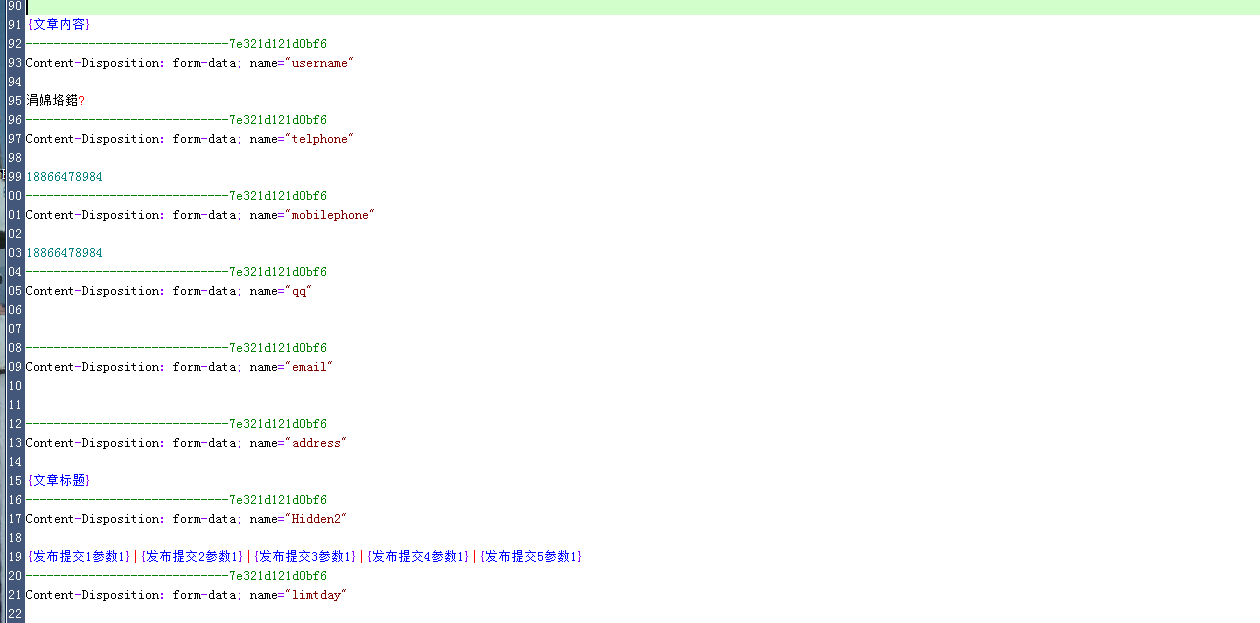Click the "limtday" field name string
This screenshot has height=623, width=1260.
pyautogui.click(x=316, y=595)
